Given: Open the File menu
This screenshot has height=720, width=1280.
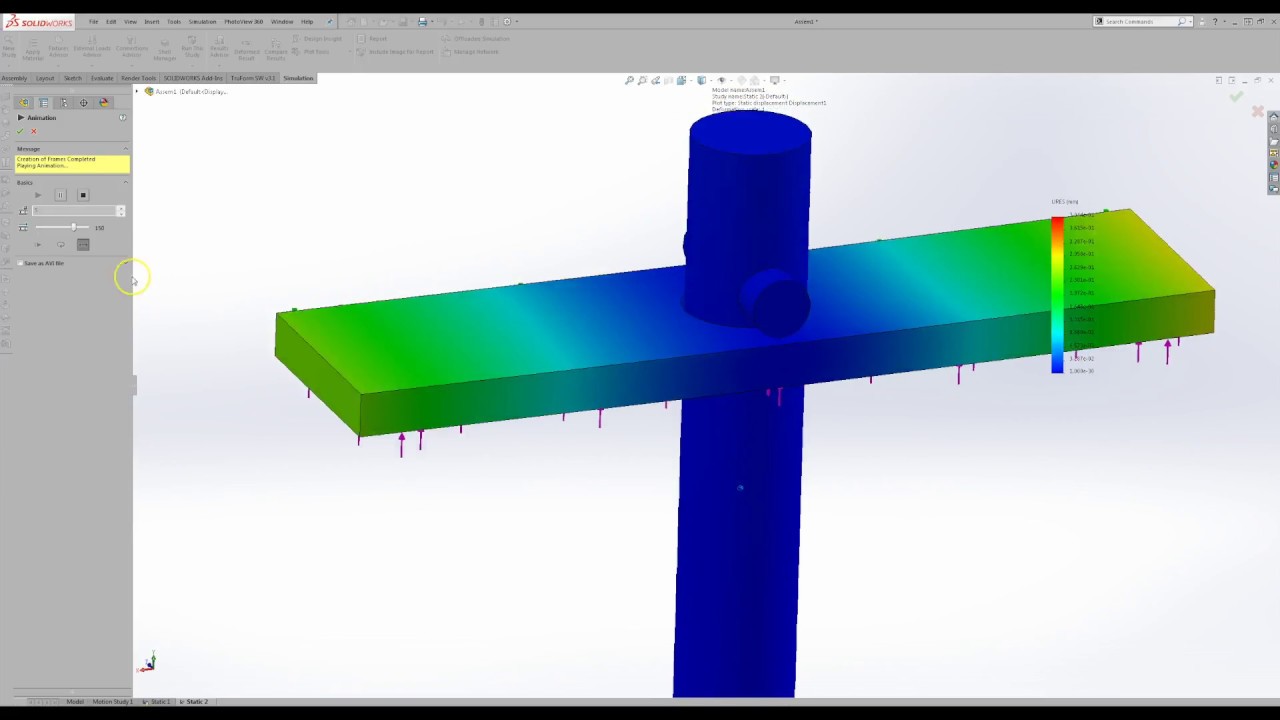Looking at the screenshot, I should tap(93, 21).
